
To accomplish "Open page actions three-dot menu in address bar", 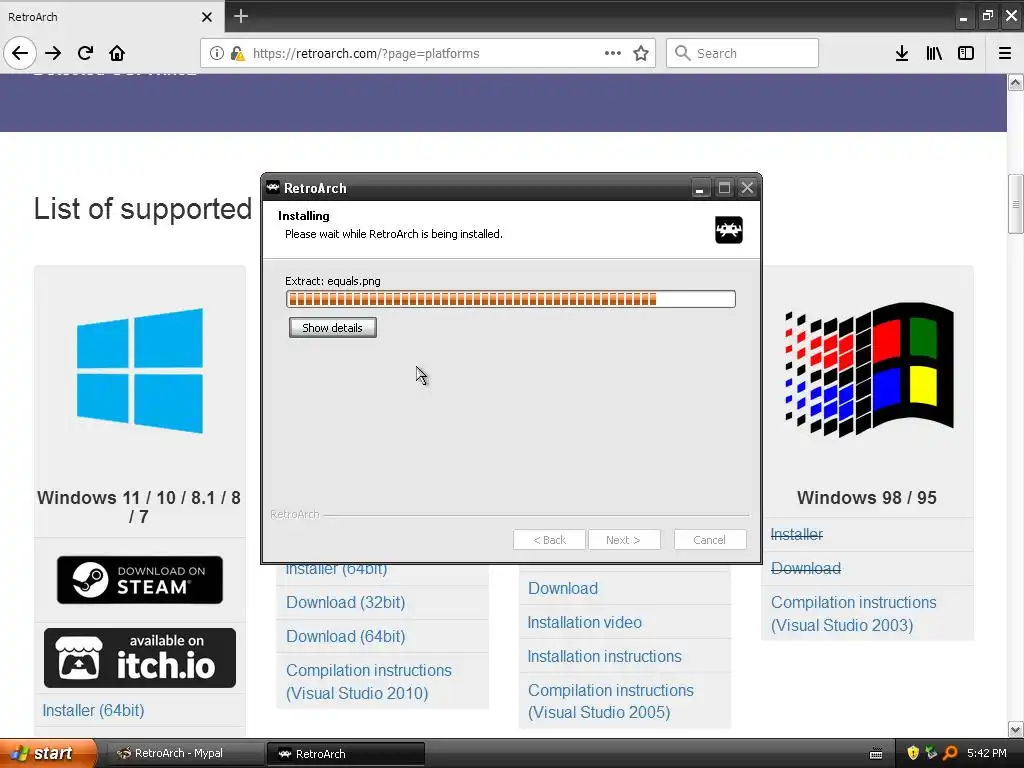I will [613, 53].
